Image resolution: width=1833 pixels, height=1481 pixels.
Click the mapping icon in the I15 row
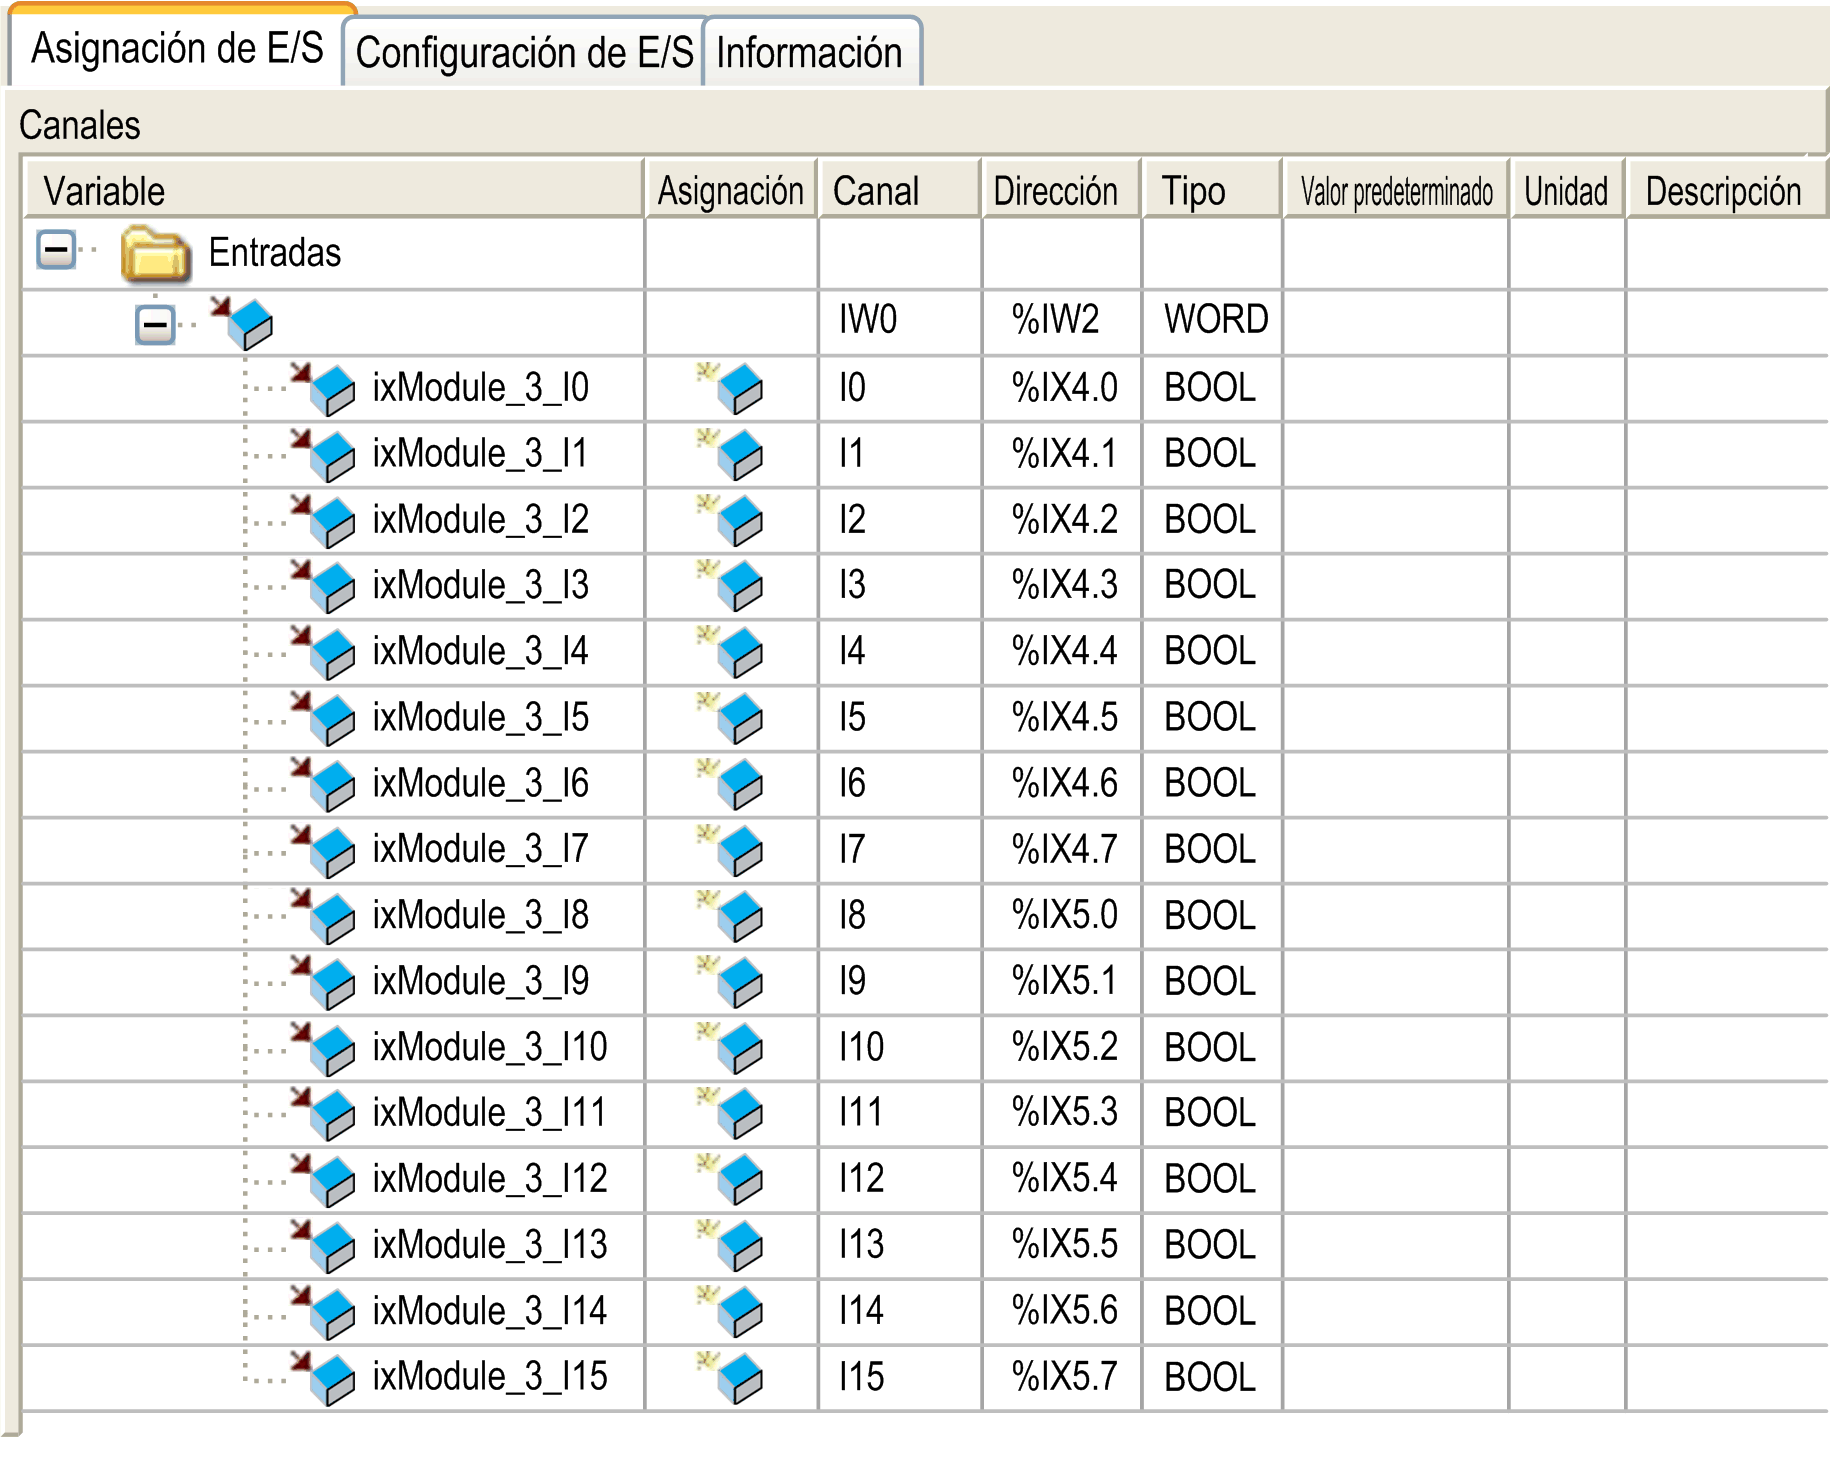(732, 1377)
